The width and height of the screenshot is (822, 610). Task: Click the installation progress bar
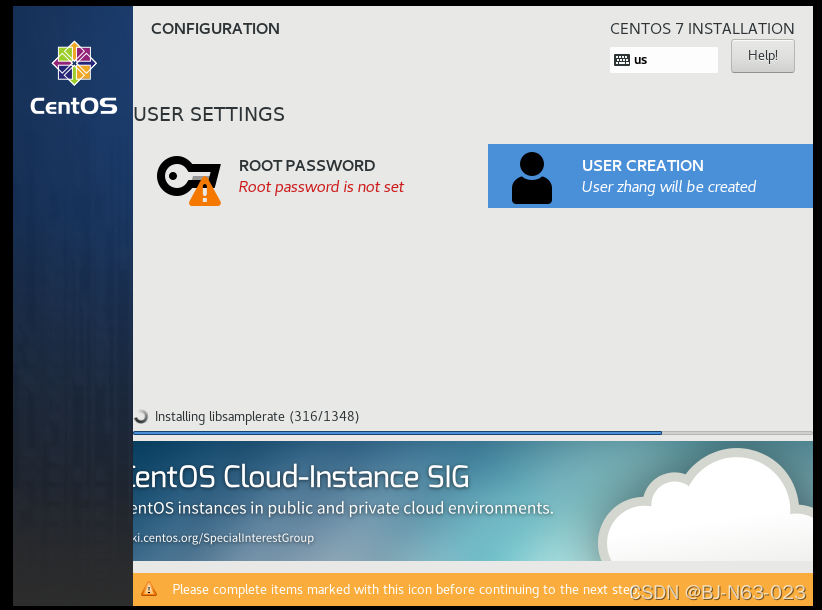[x=473, y=433]
